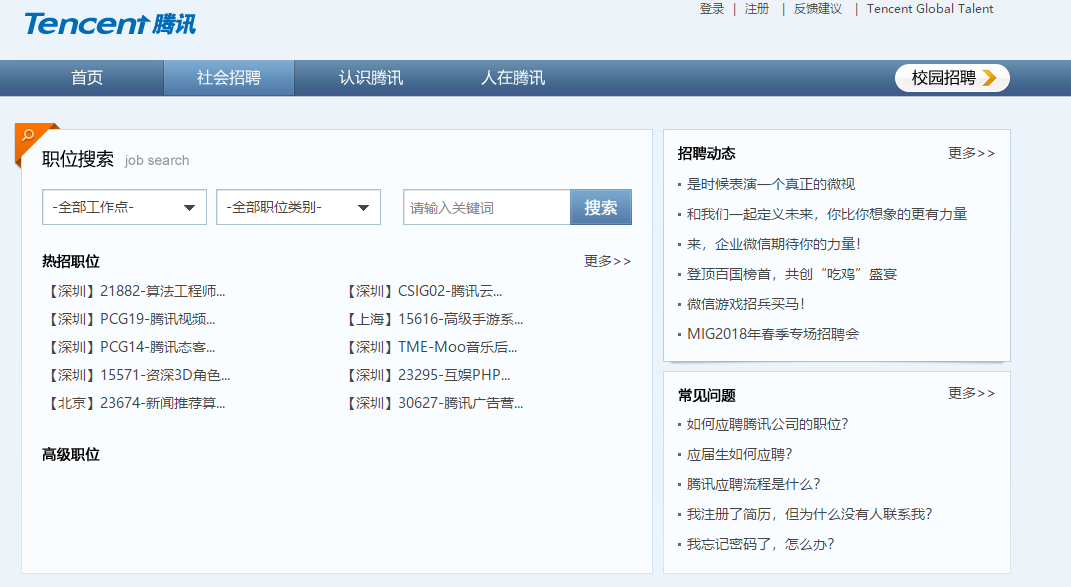The width and height of the screenshot is (1071, 587).
Task: Show more 招聘动态 news via 更多
Action: tap(971, 153)
